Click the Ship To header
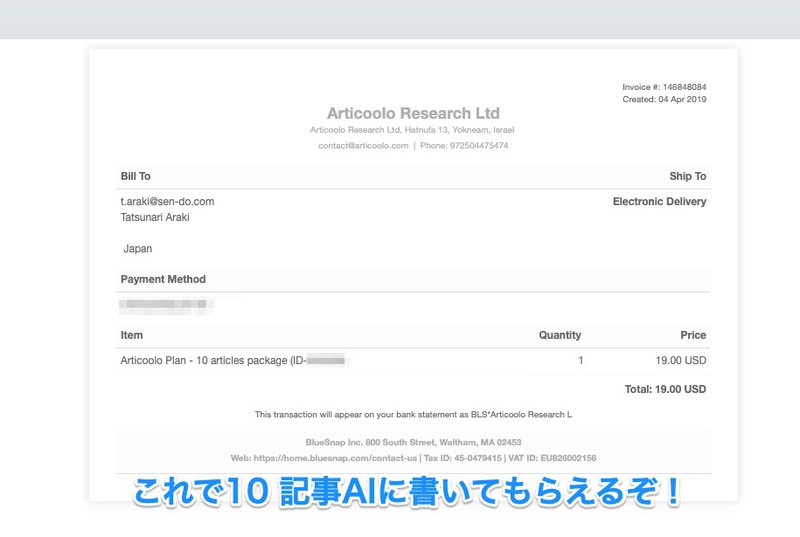The height and width of the screenshot is (537, 800). coord(688,176)
